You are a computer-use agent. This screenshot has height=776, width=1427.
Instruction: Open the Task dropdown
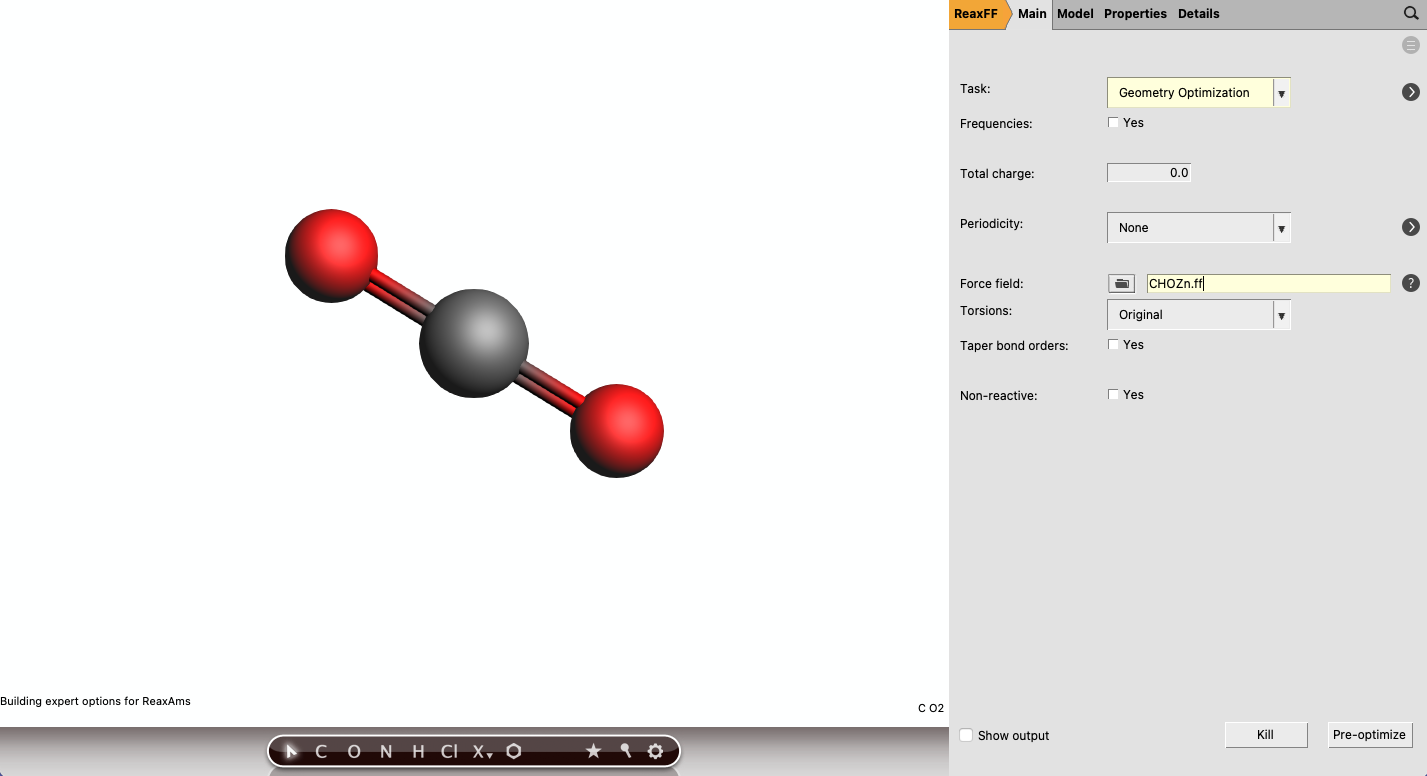tap(1280, 92)
